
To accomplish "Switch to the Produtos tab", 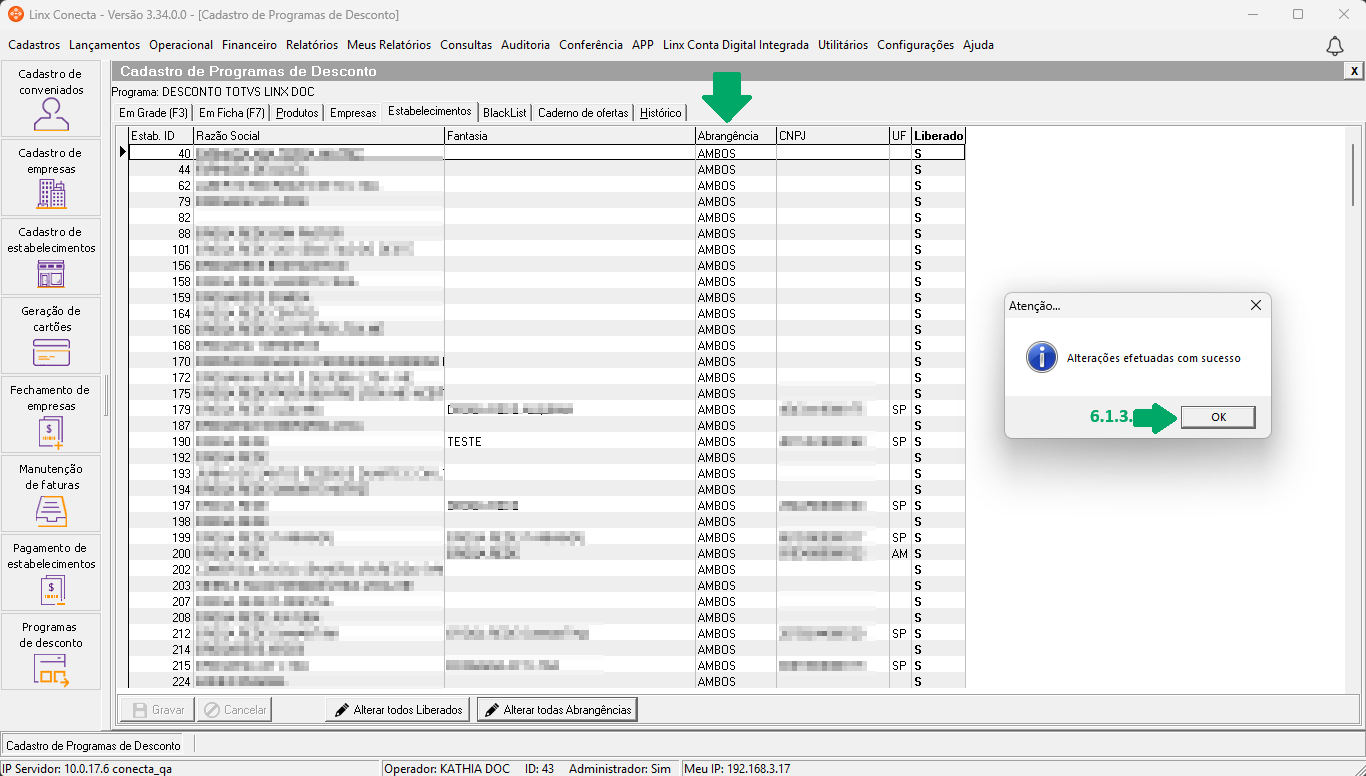I will (297, 113).
